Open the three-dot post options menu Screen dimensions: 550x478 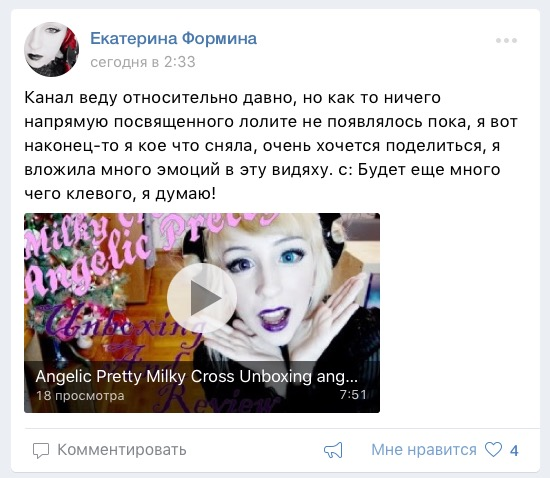click(506, 40)
